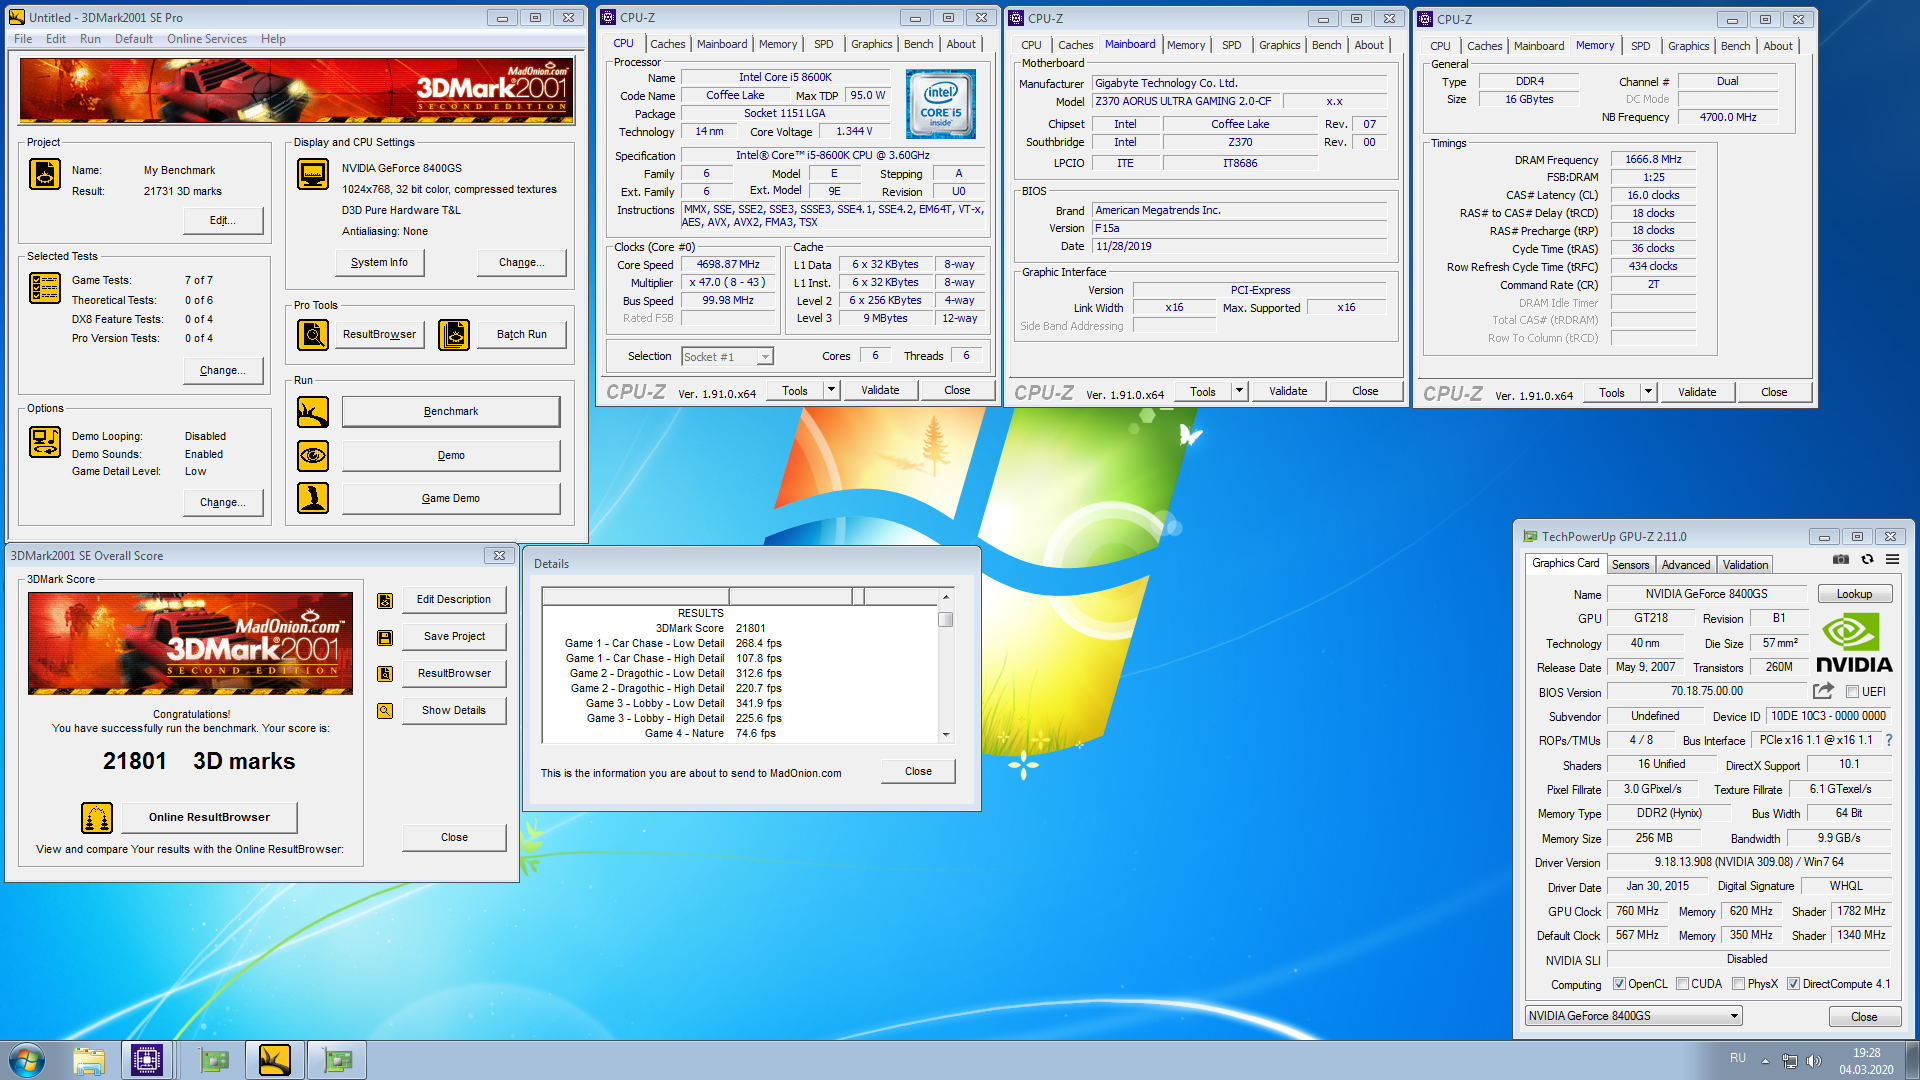The width and height of the screenshot is (1920, 1080).
Task: Click the CPU-Z taskbar icon
Action: coord(147,1060)
